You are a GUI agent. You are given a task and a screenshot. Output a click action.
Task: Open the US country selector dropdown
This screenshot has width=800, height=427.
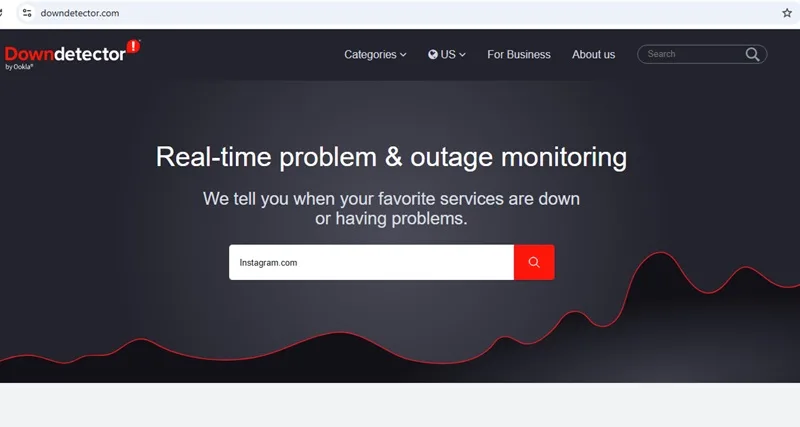pos(447,55)
